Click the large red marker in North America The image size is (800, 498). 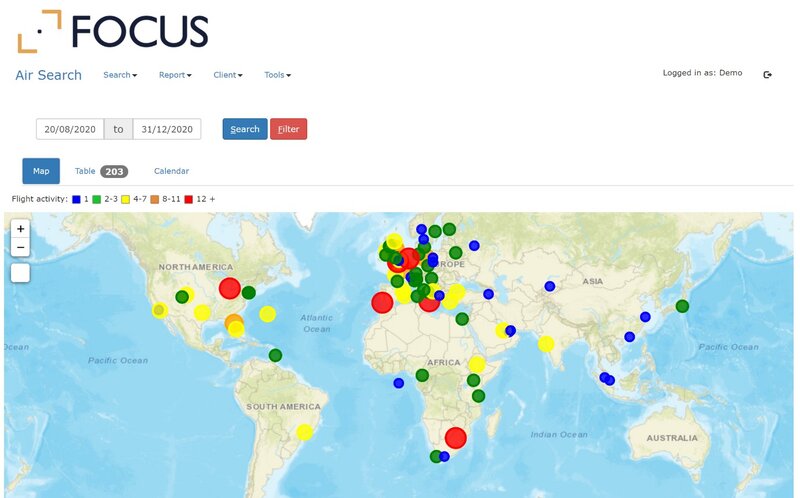[230, 288]
